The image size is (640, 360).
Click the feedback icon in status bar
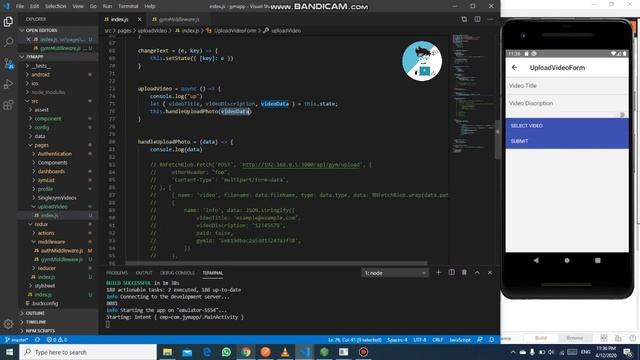click(x=480, y=340)
